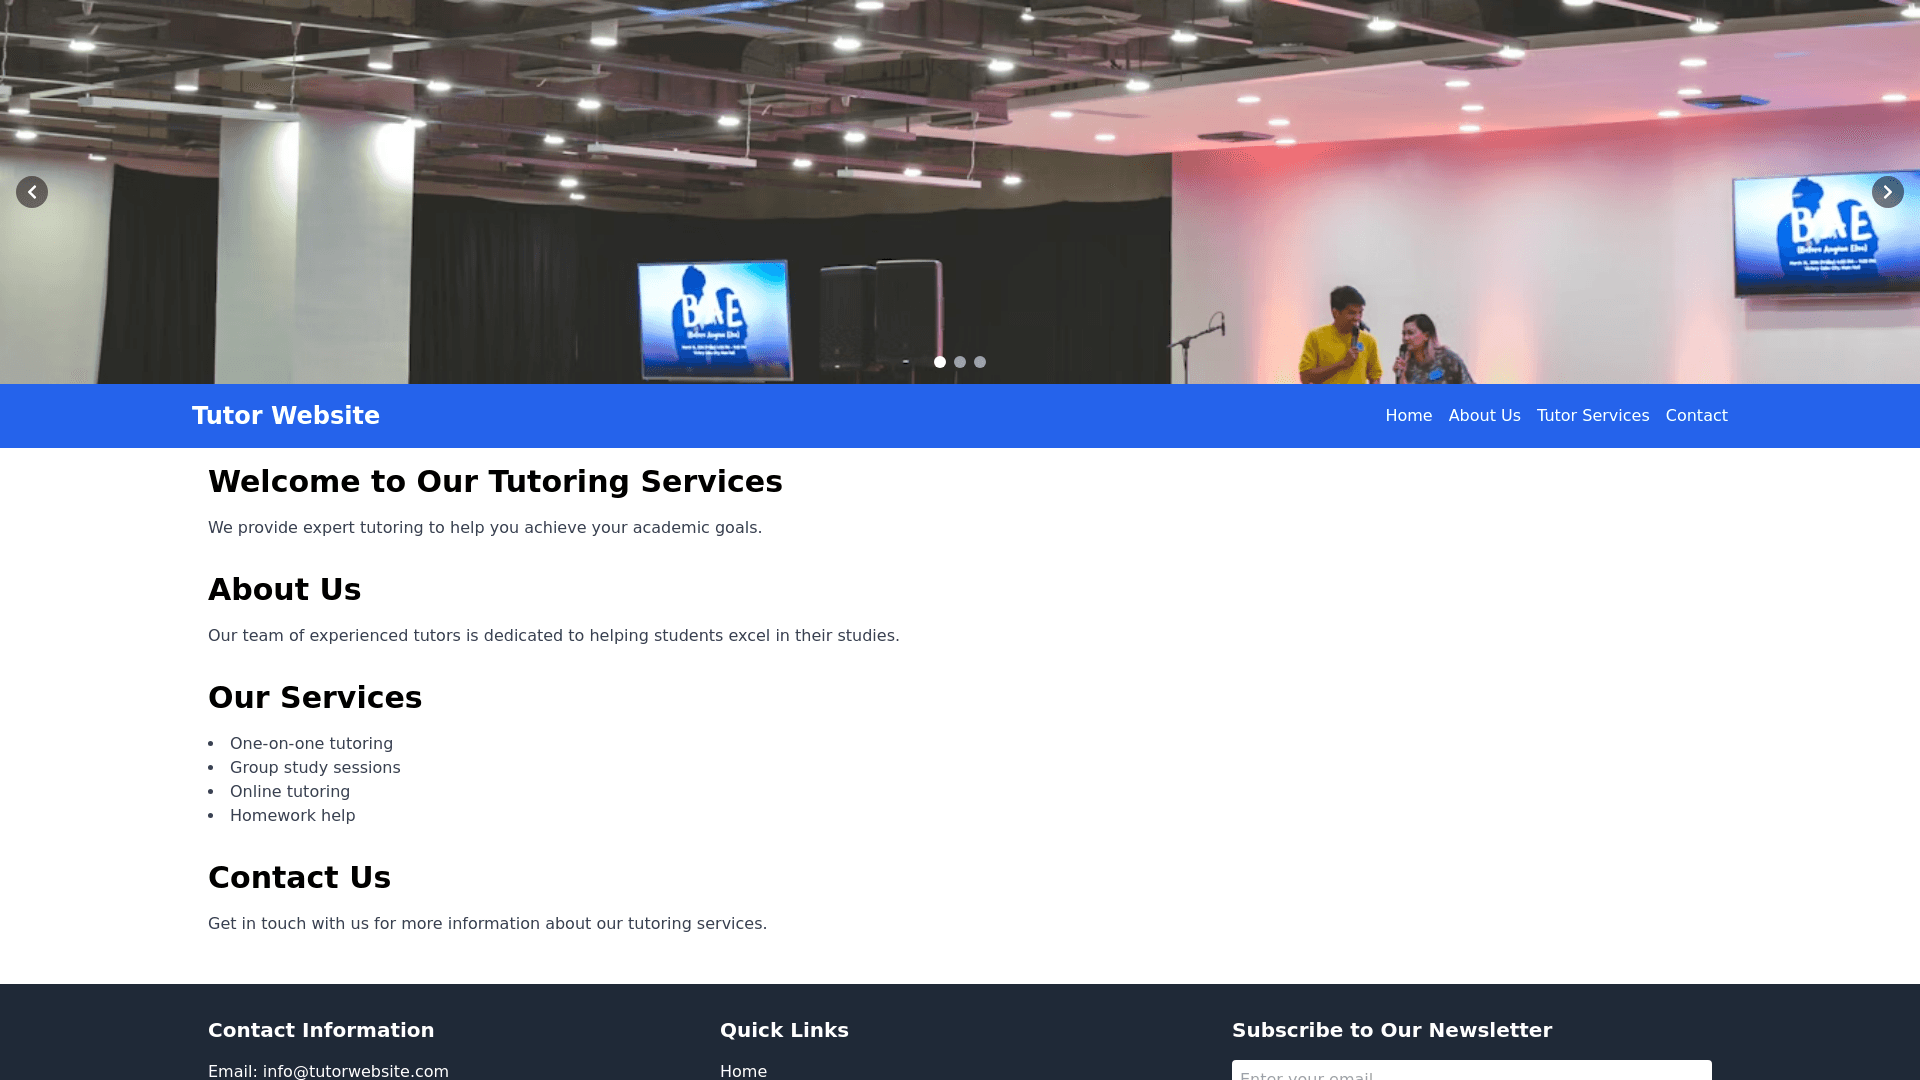Click the Home link under Quick Links
The width and height of the screenshot is (1920, 1080).
click(x=743, y=1071)
